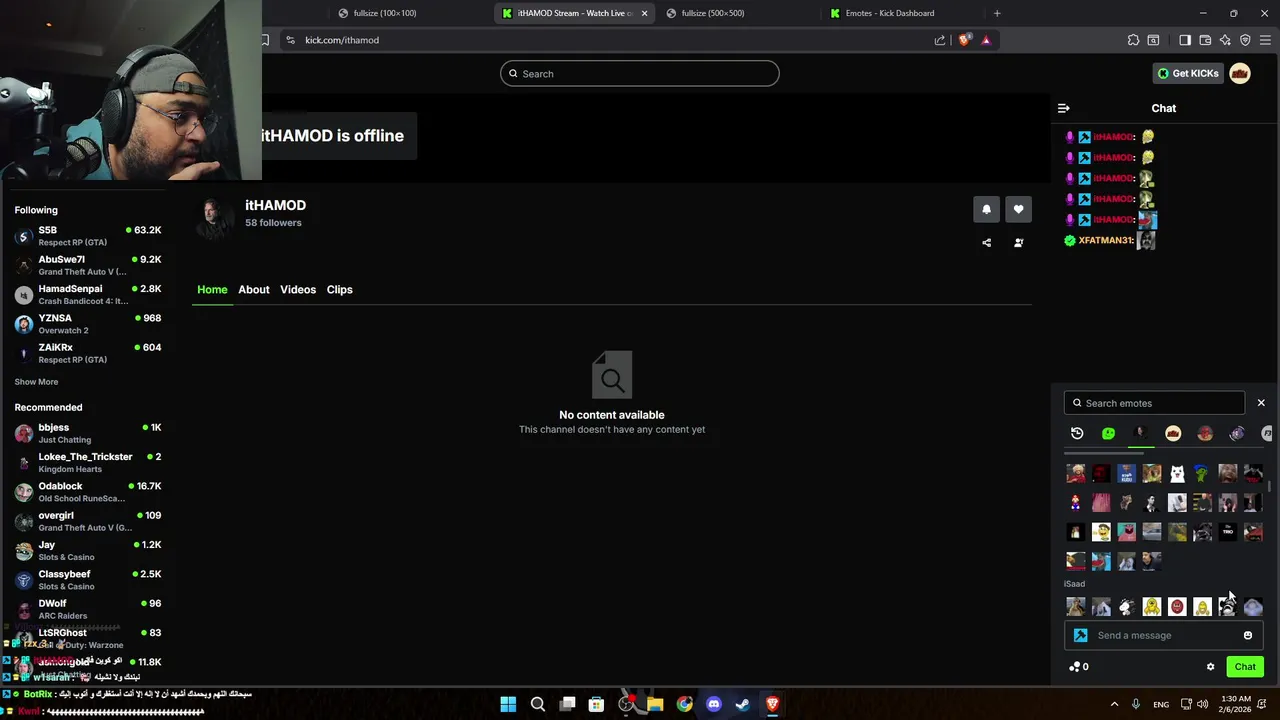Image resolution: width=1280 pixels, height=720 pixels.
Task: Open Steam from the taskbar
Action: click(743, 704)
